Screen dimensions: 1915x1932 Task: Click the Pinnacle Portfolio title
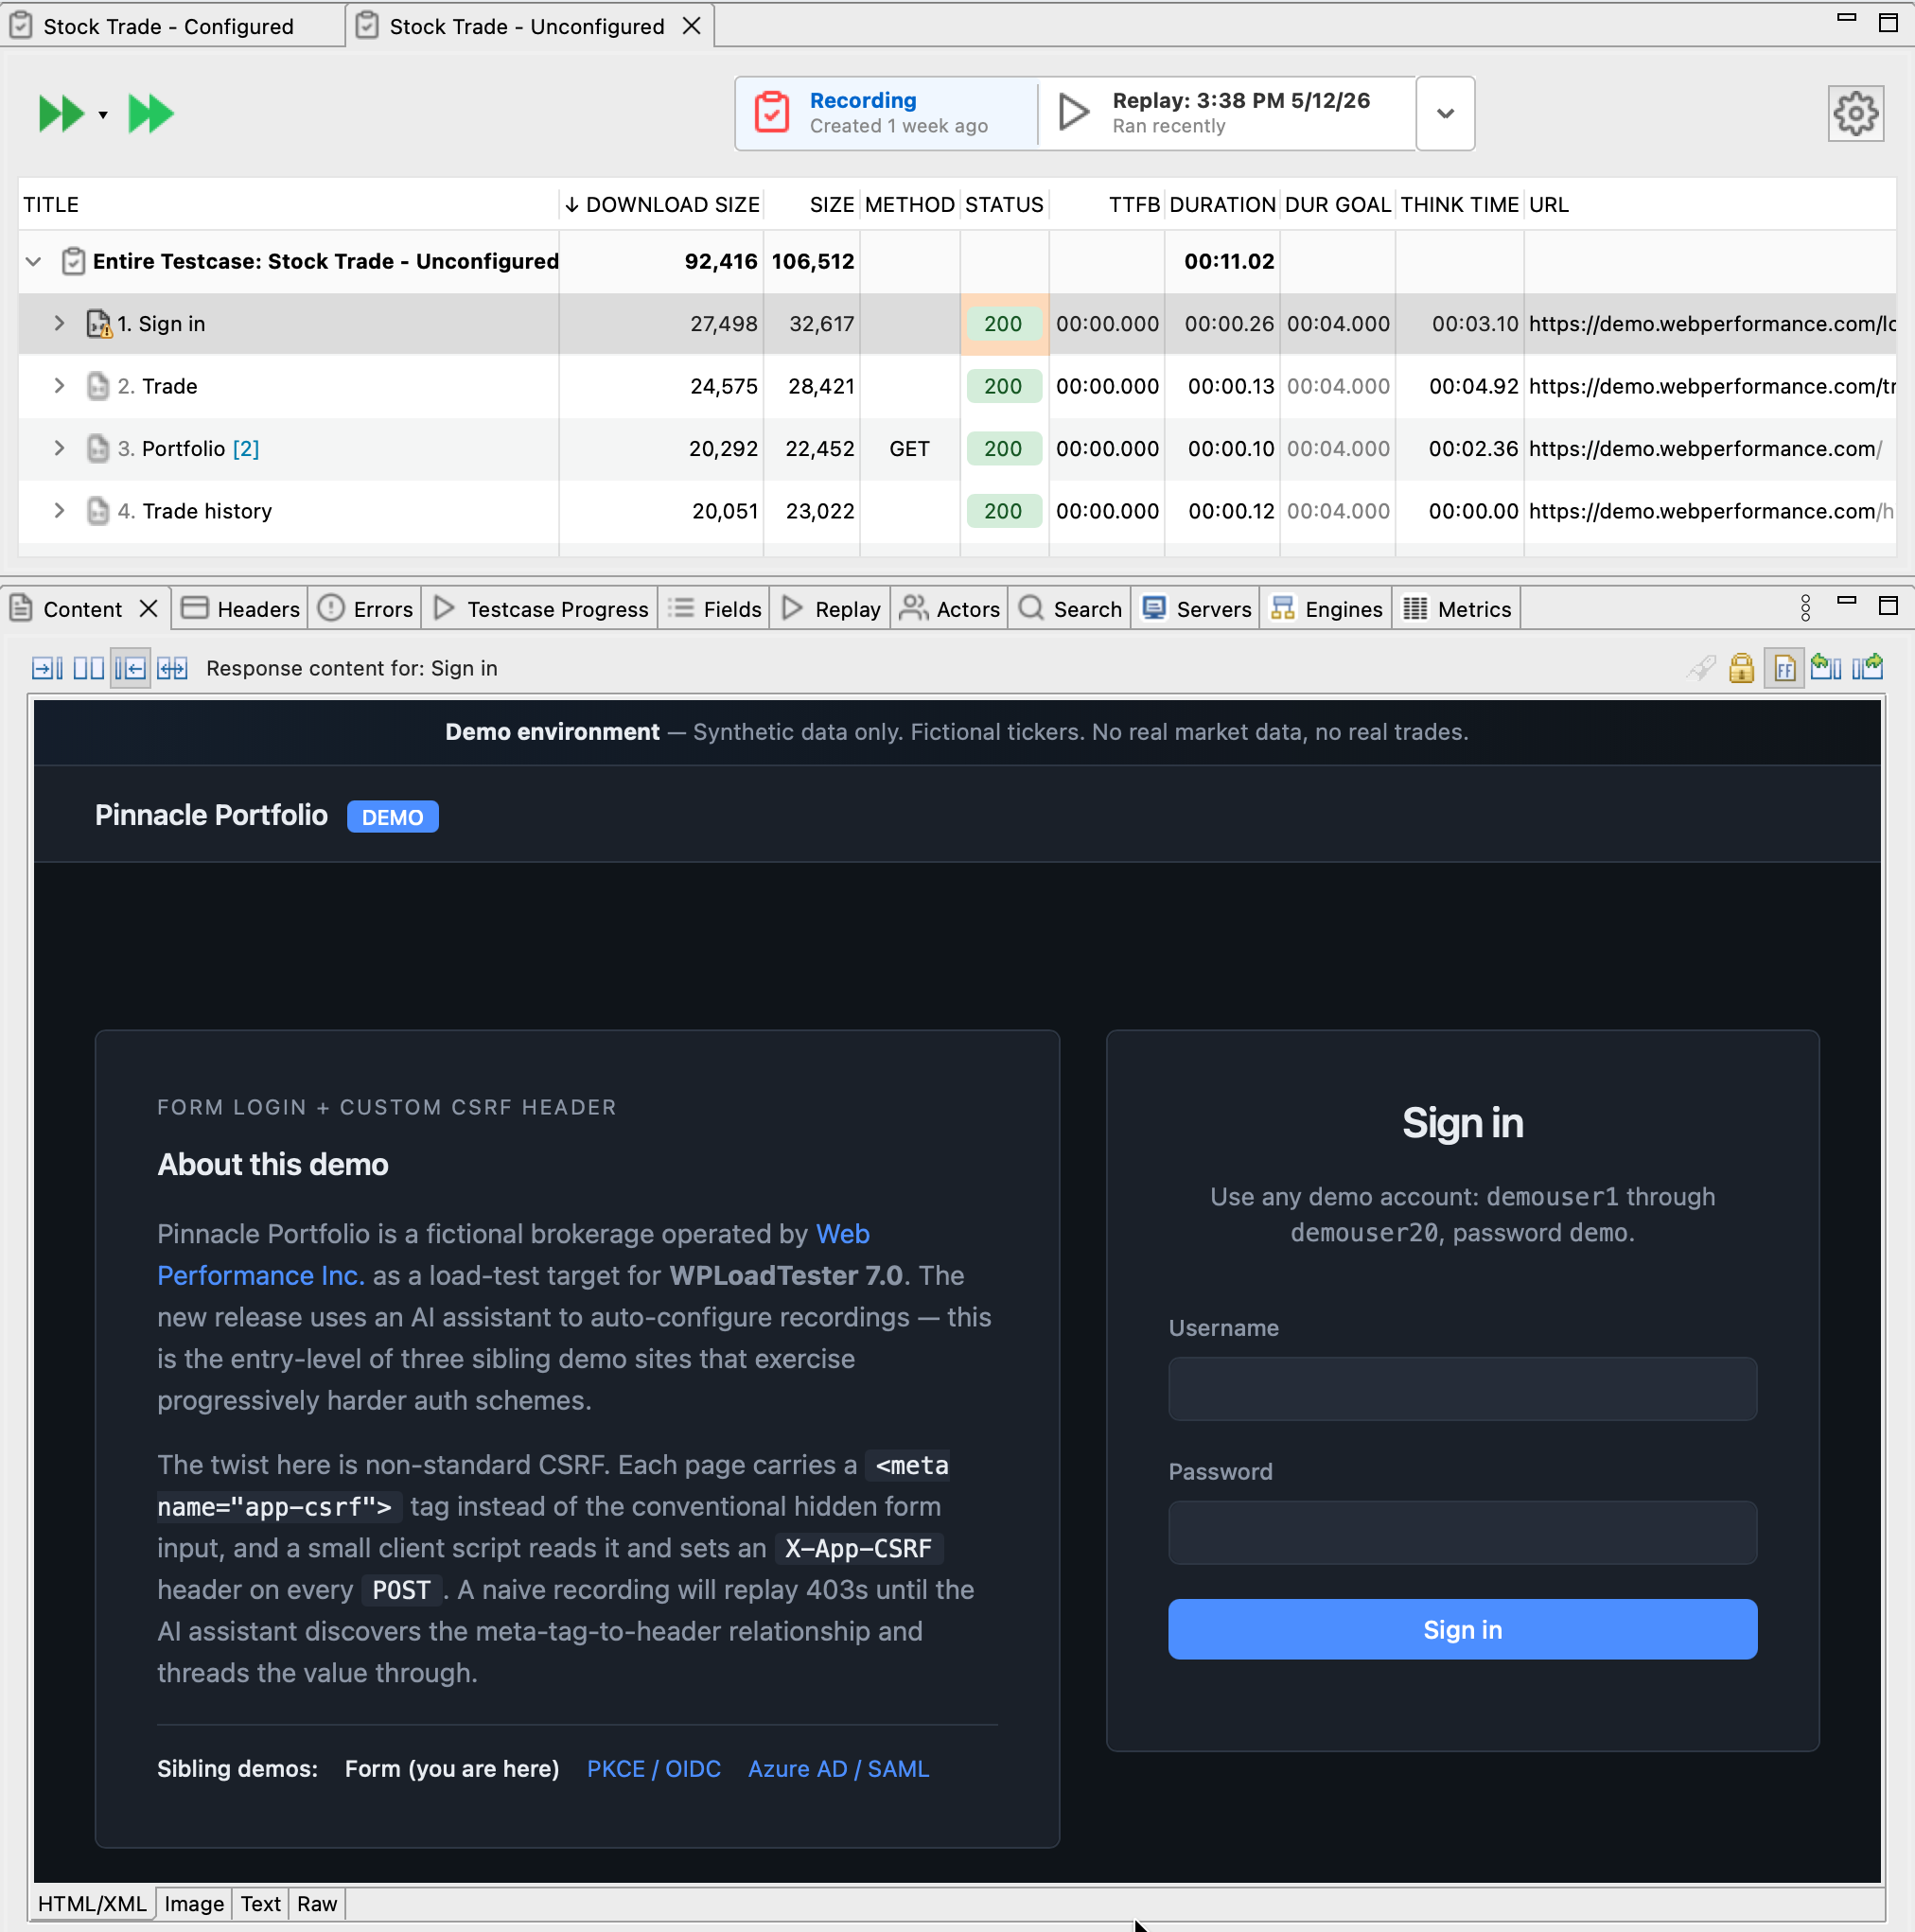point(211,815)
